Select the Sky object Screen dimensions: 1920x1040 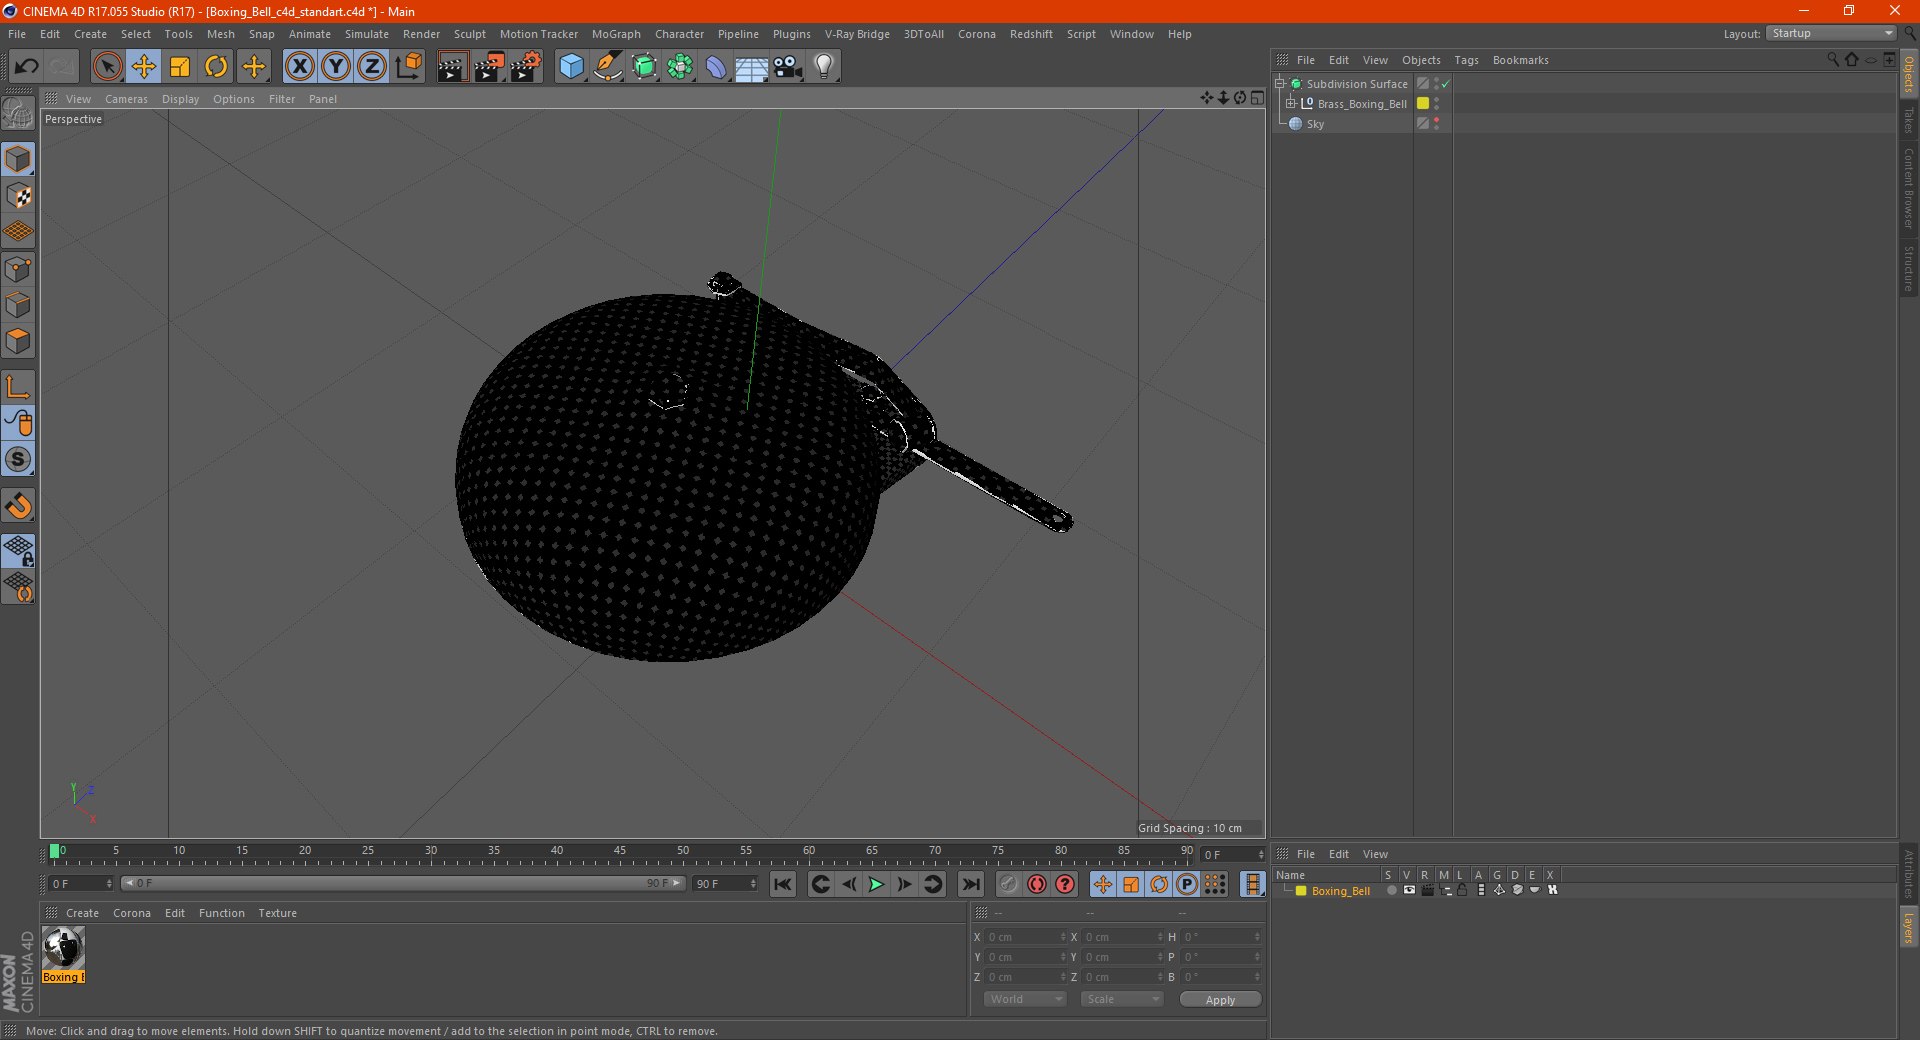(x=1315, y=124)
